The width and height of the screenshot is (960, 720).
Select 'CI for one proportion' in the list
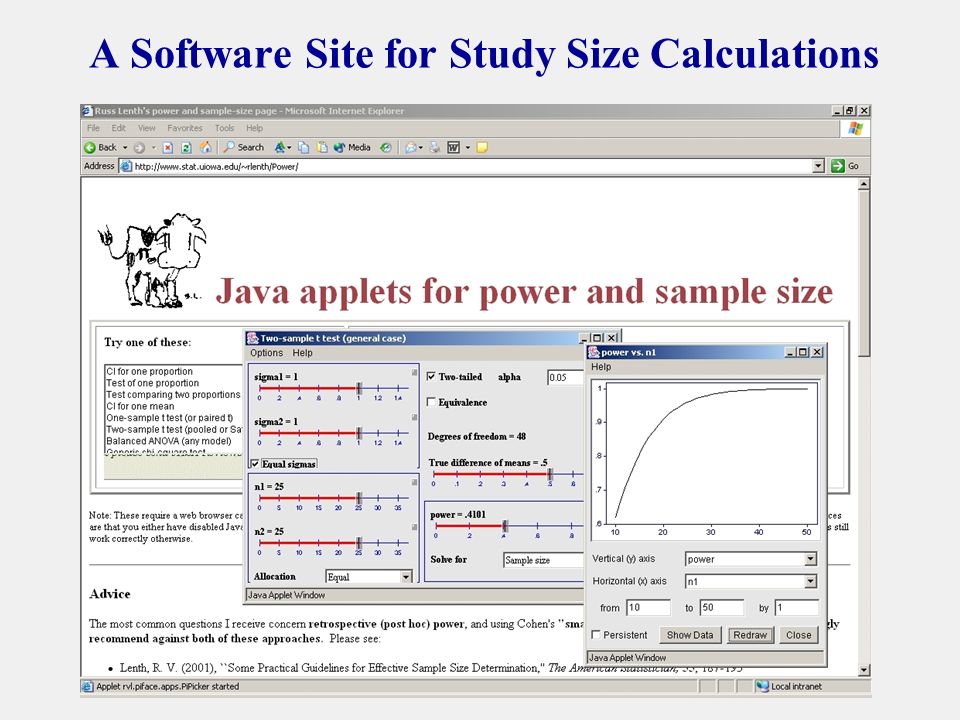click(149, 371)
